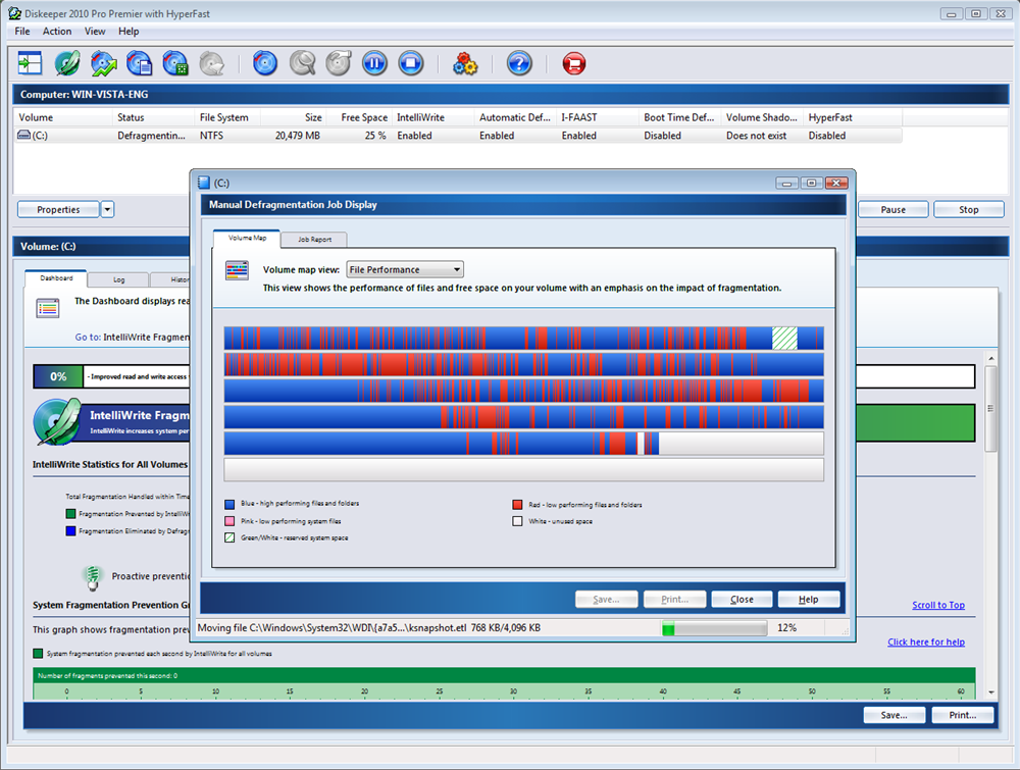Click the 12% defragmentation progress bar
This screenshot has height=770, width=1020.
pyautogui.click(x=714, y=628)
